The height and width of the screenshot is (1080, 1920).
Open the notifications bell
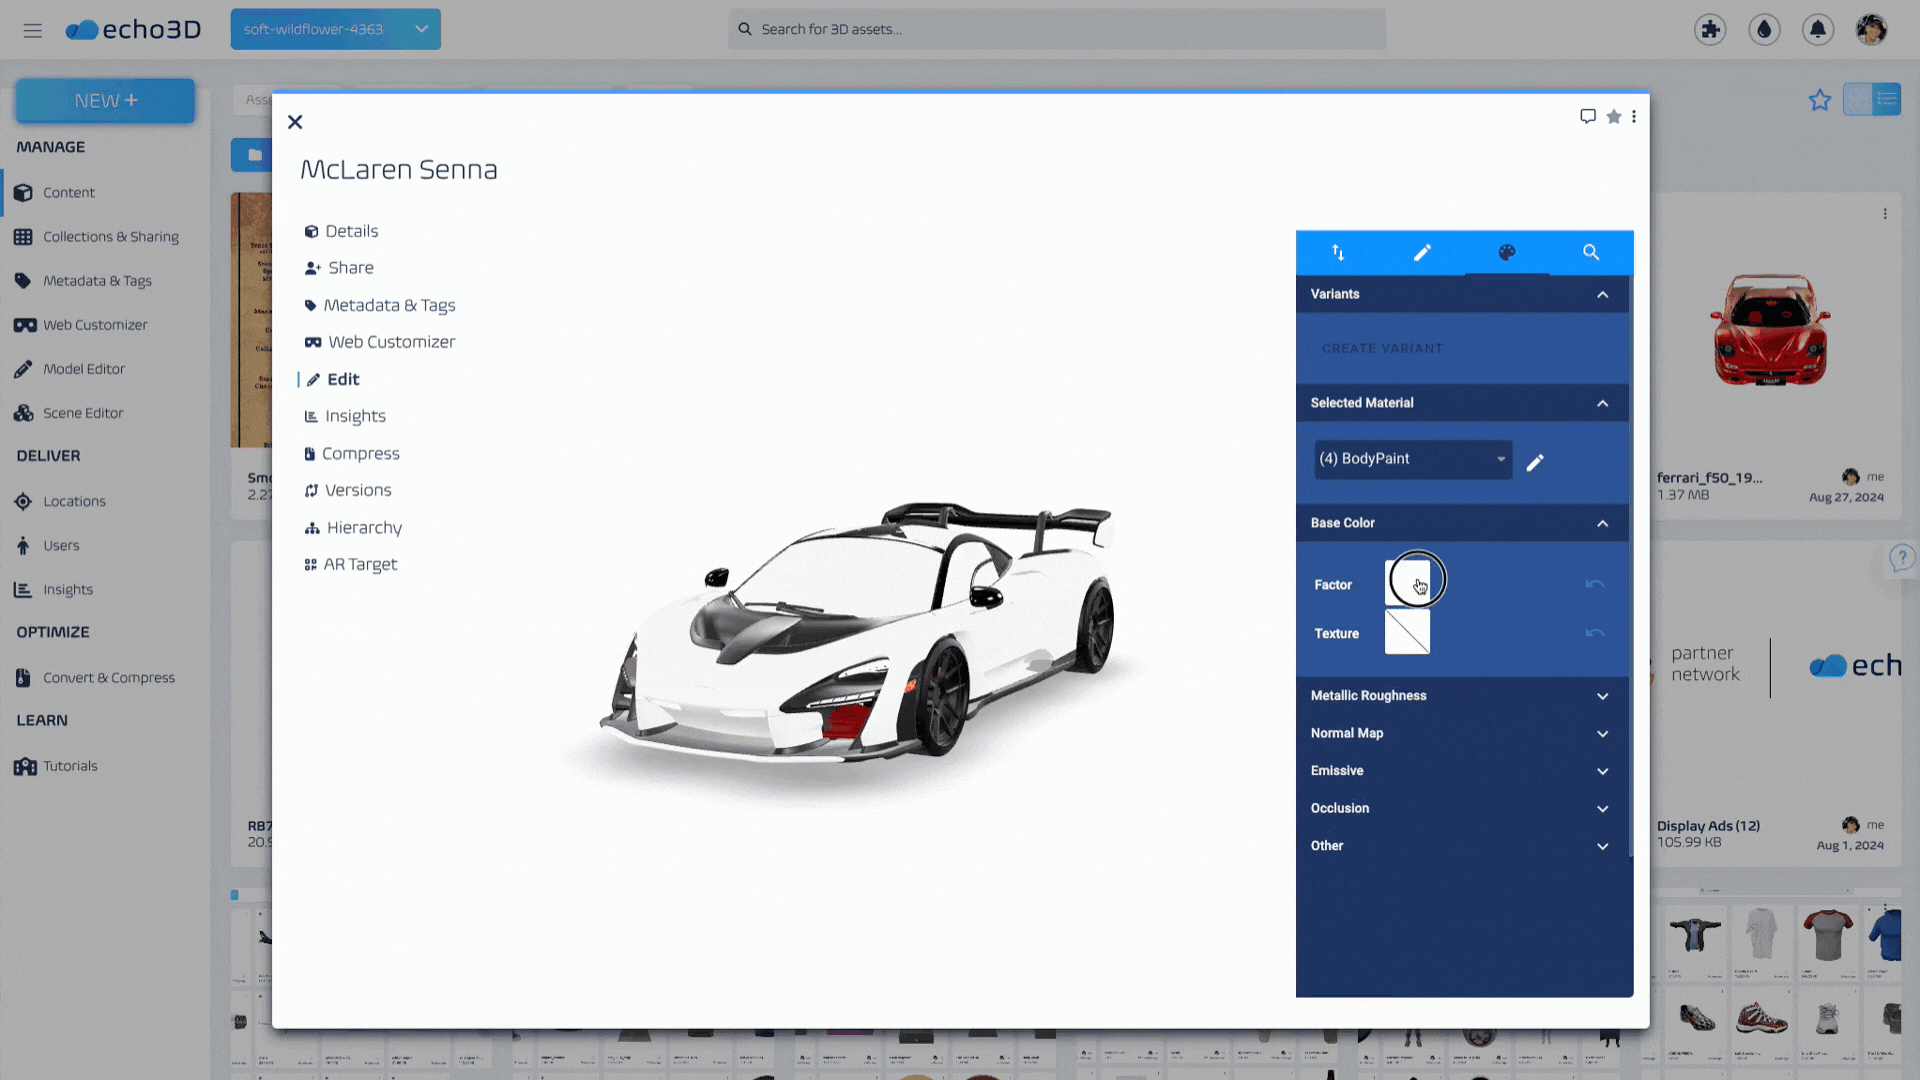pyautogui.click(x=1818, y=29)
